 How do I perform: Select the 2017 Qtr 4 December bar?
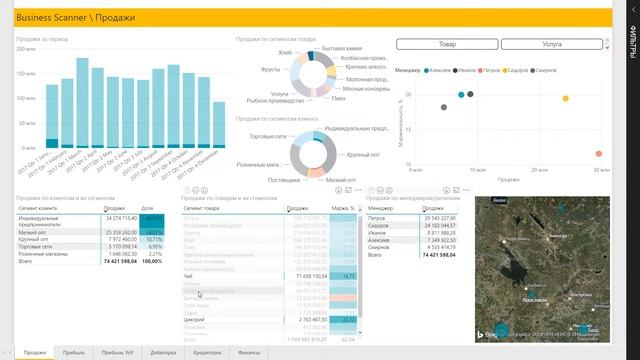(219, 124)
